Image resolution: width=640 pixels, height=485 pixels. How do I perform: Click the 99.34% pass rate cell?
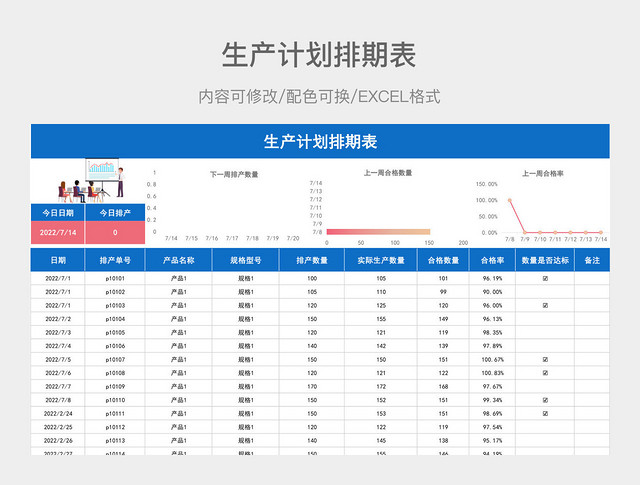point(492,400)
